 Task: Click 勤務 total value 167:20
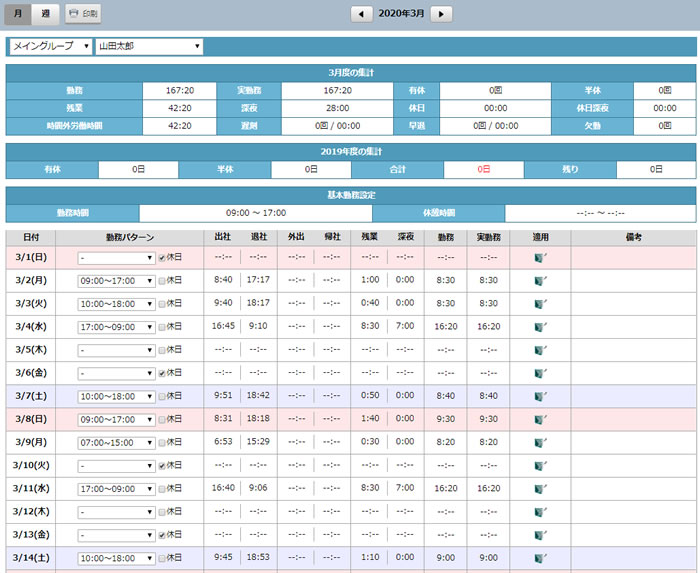180,91
